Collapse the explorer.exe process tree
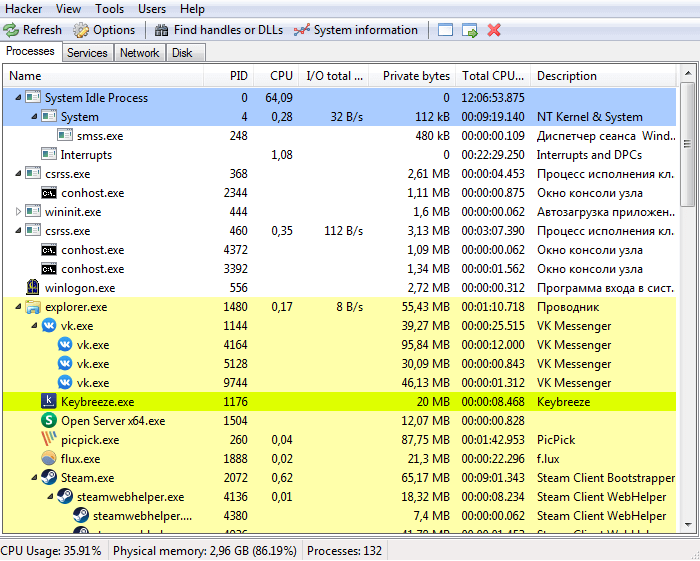Viewport: 700px width, 561px height. [19, 307]
